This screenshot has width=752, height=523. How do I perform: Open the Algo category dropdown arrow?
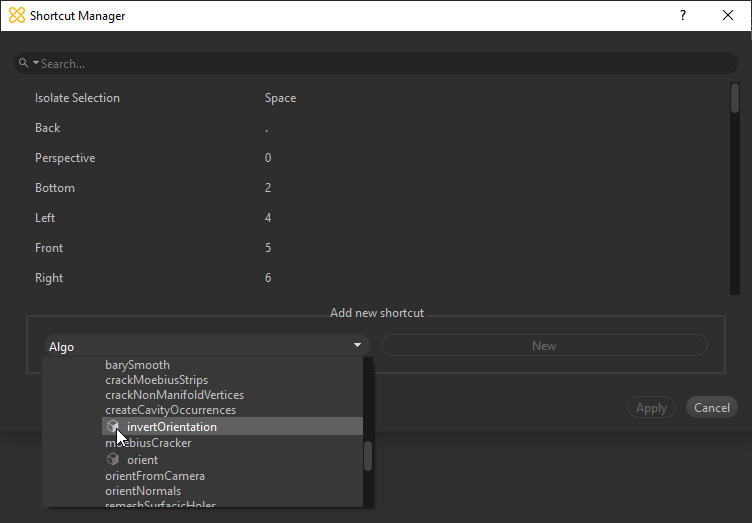pyautogui.click(x=357, y=346)
